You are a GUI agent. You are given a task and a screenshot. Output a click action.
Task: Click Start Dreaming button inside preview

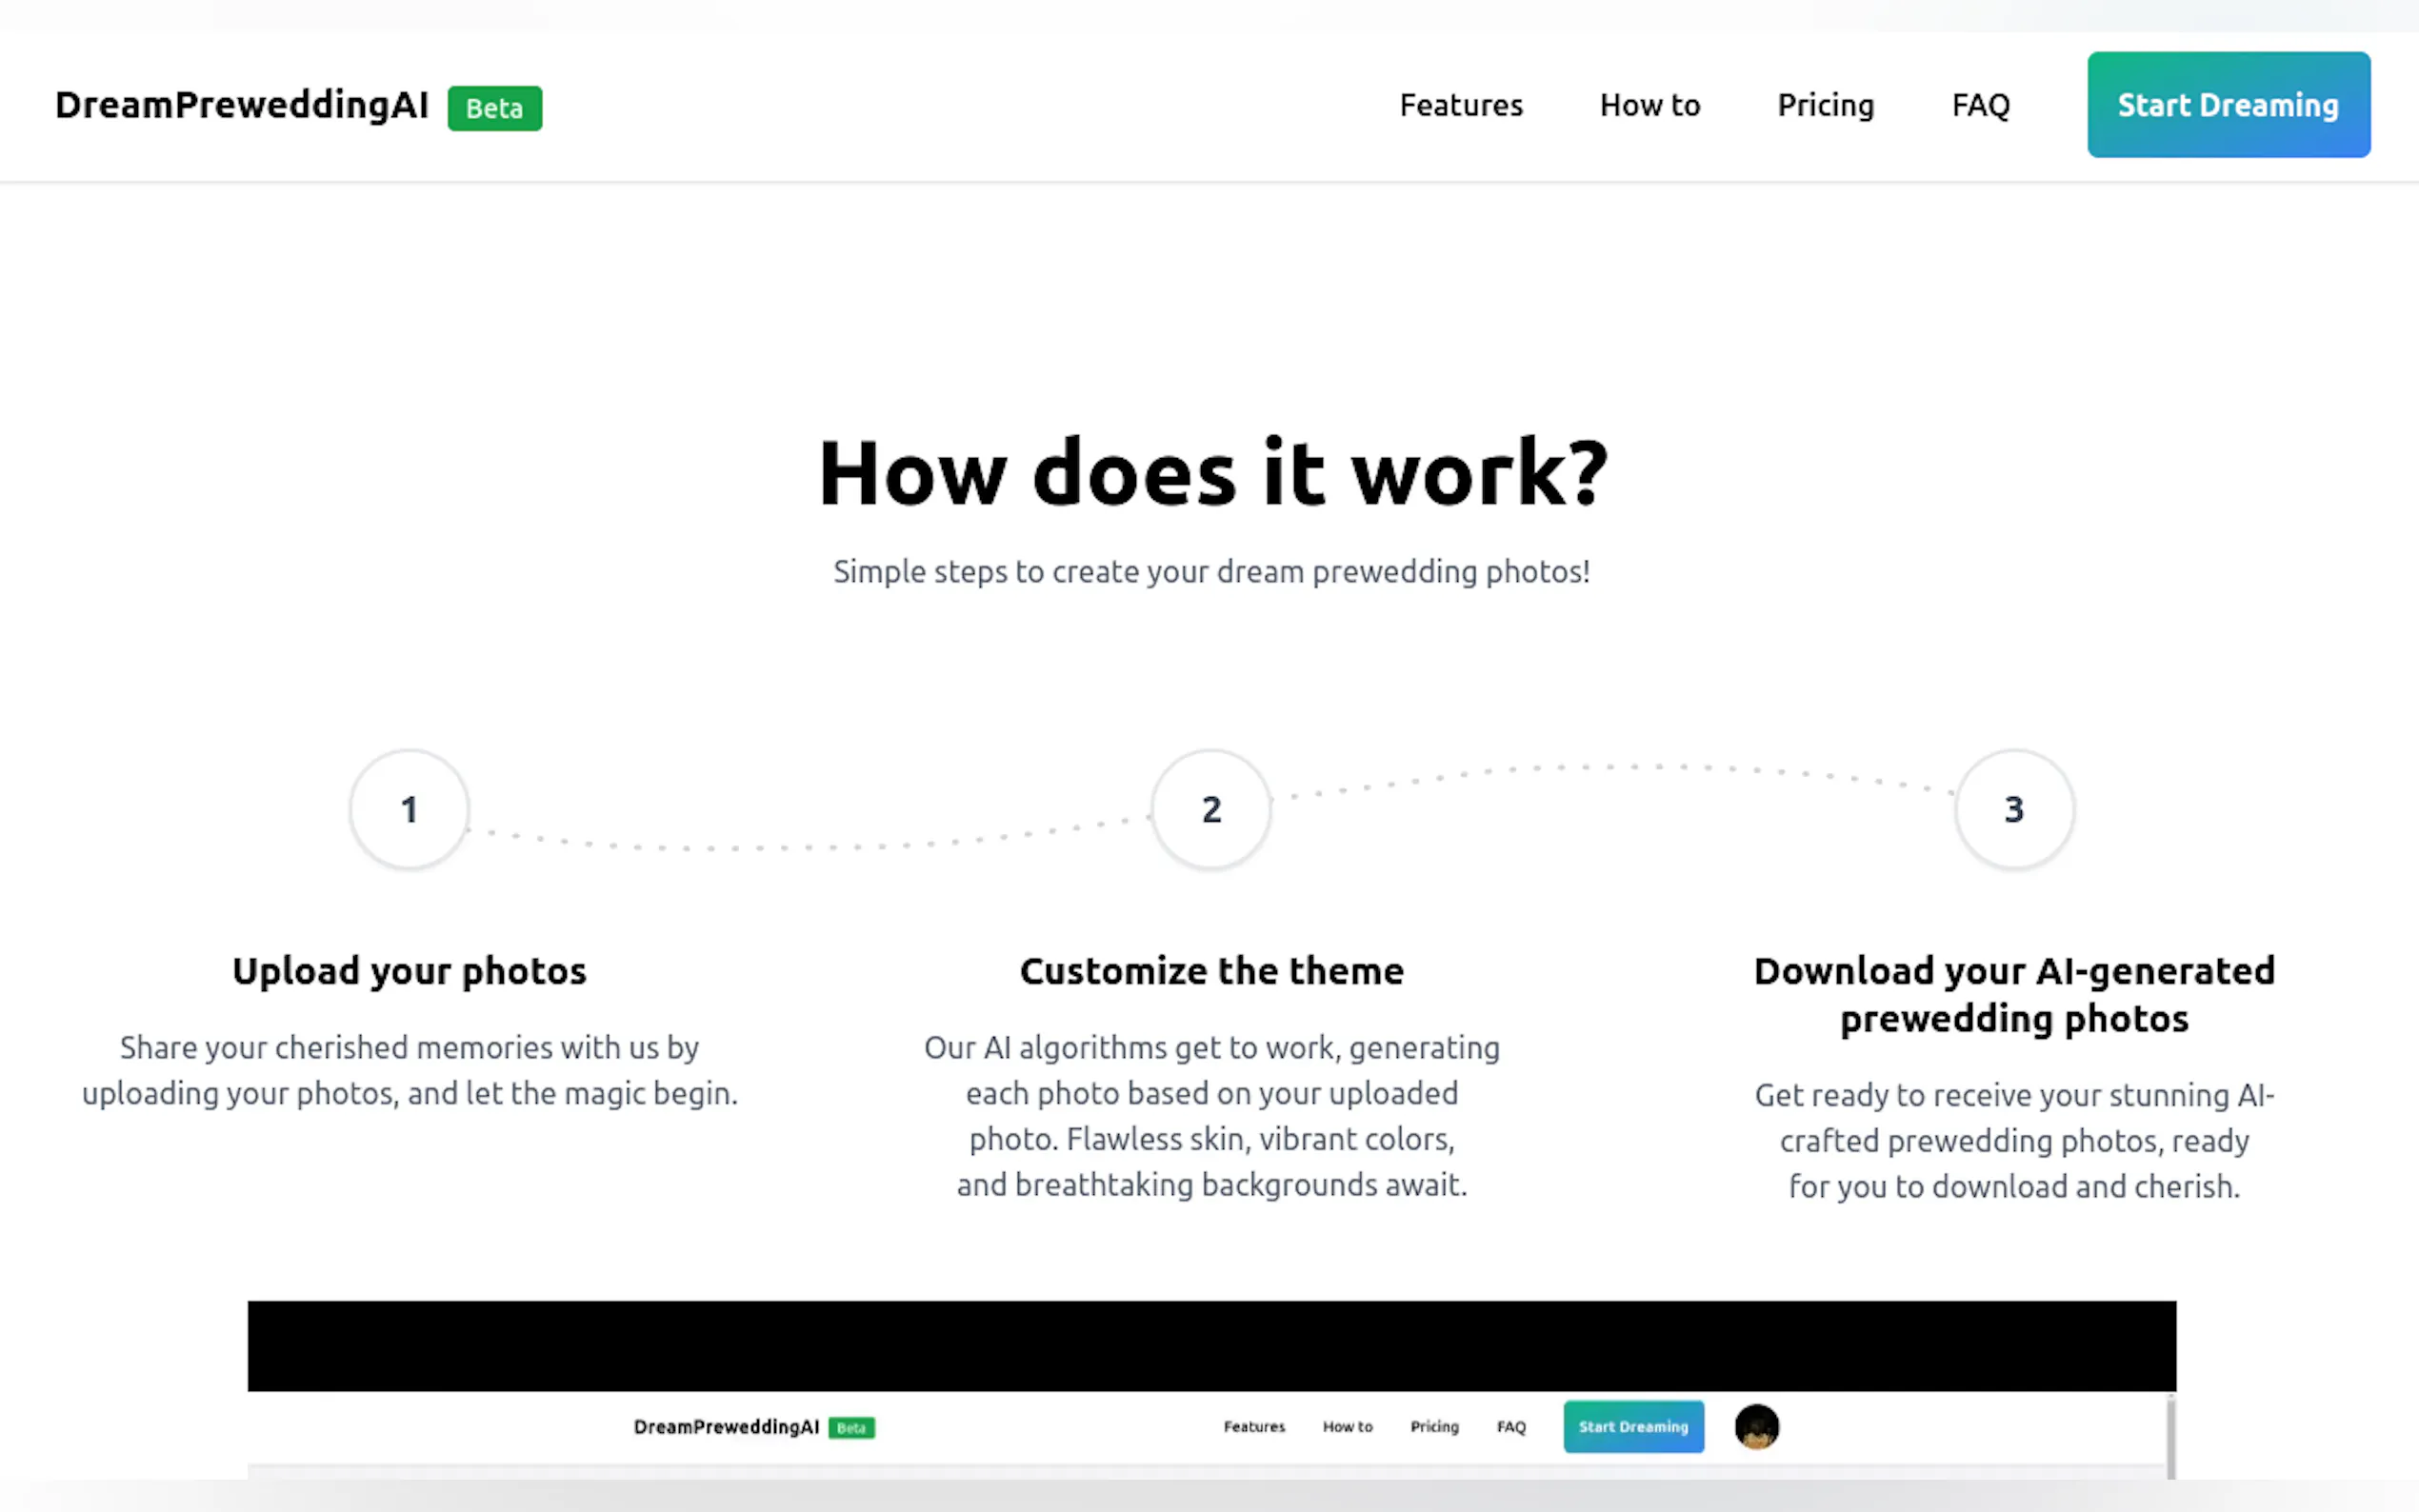(1633, 1427)
